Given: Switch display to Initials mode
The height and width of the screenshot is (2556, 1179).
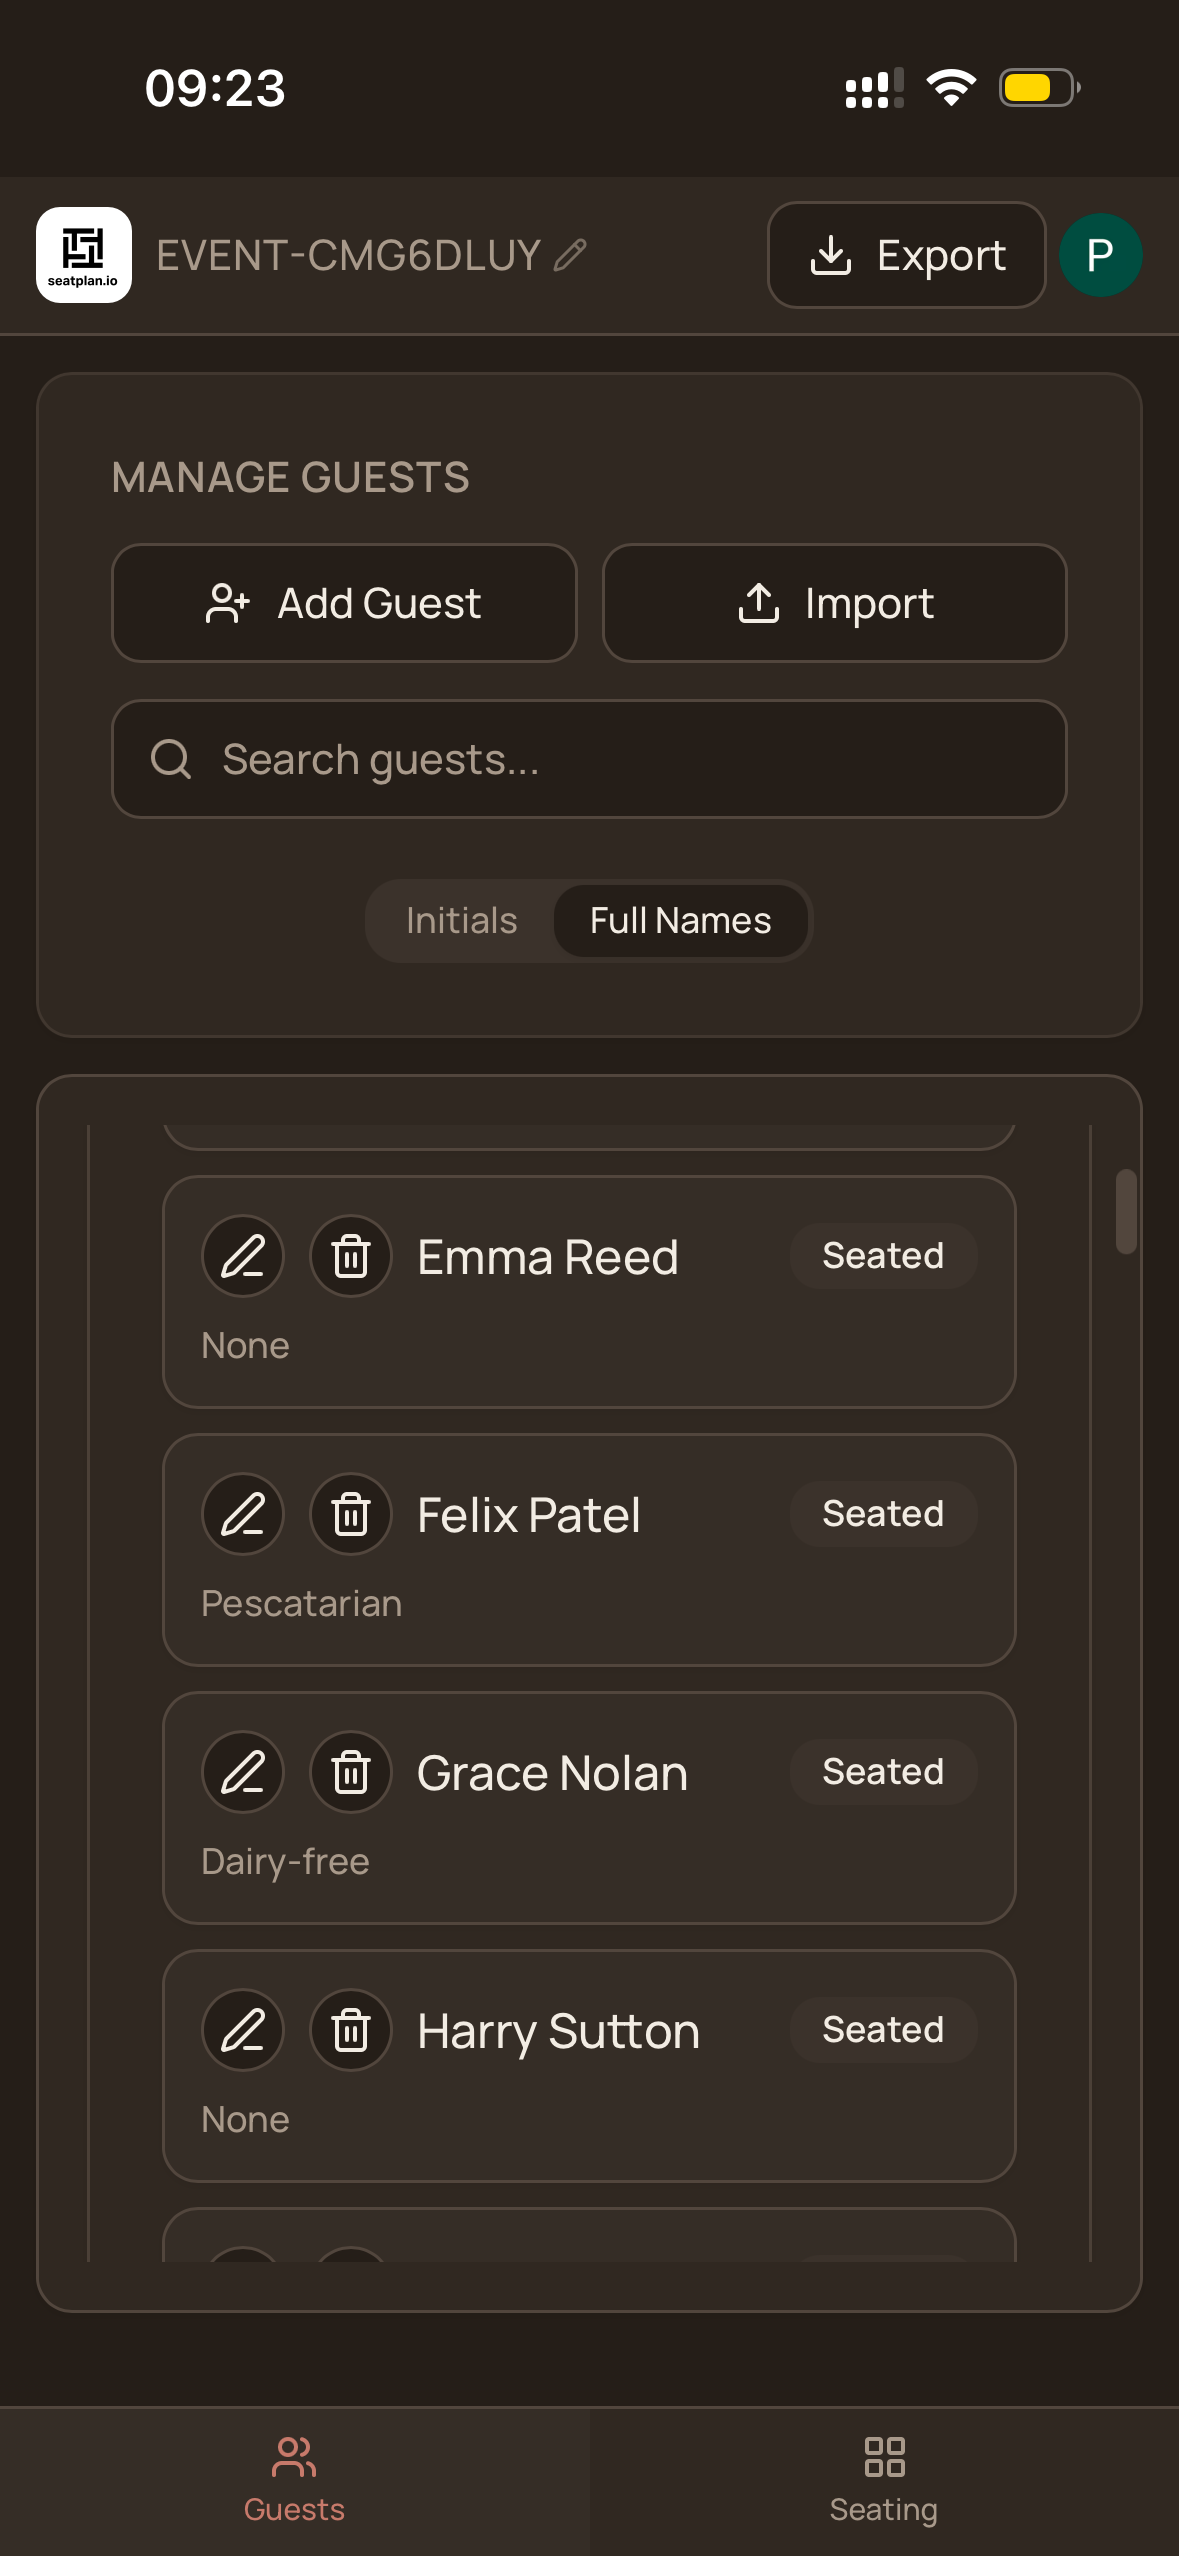Looking at the screenshot, I should 462,920.
